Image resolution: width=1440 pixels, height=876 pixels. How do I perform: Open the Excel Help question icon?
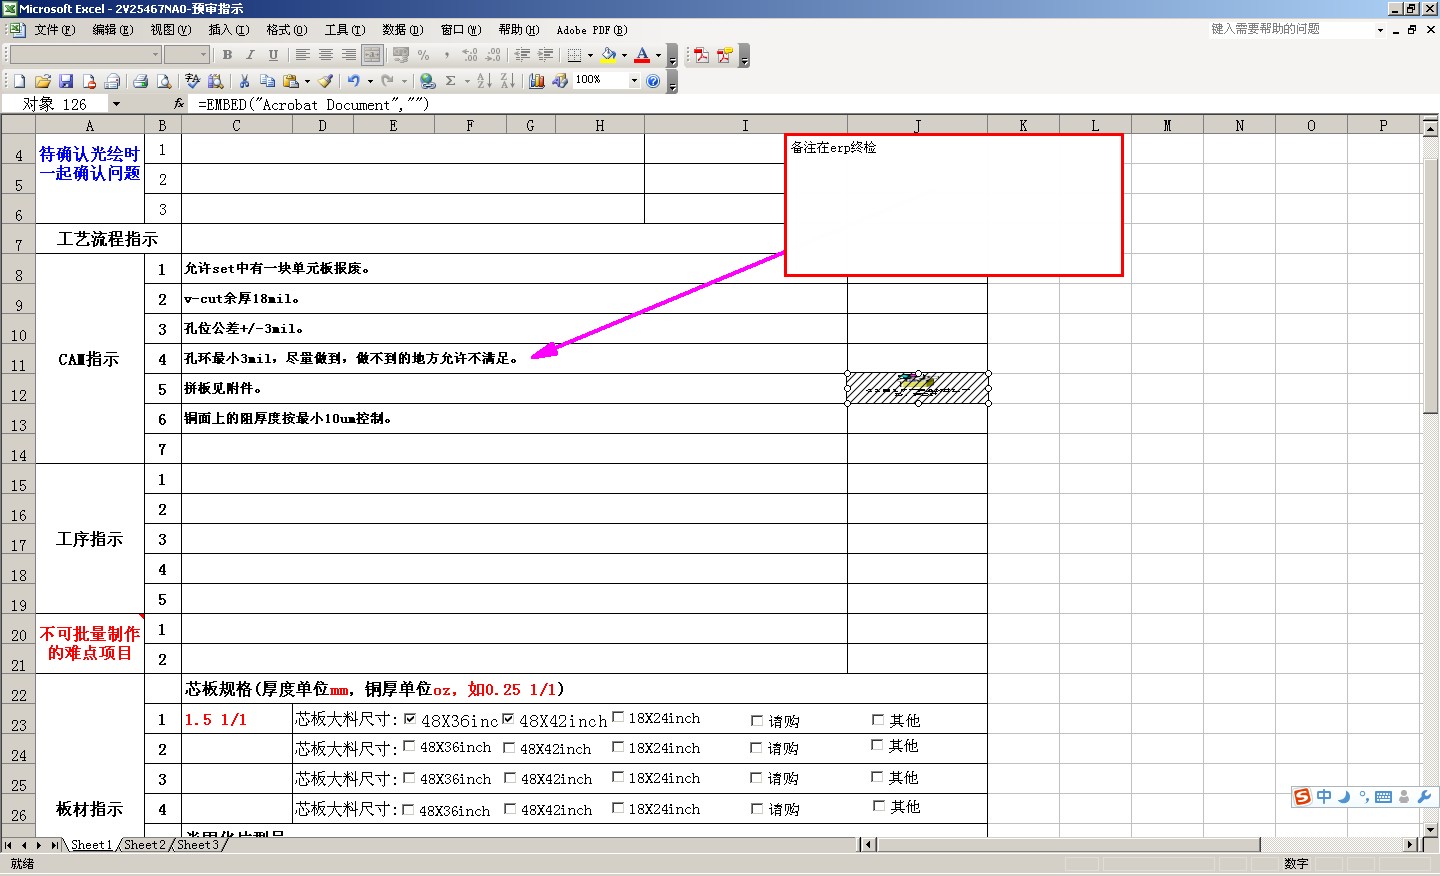653,81
